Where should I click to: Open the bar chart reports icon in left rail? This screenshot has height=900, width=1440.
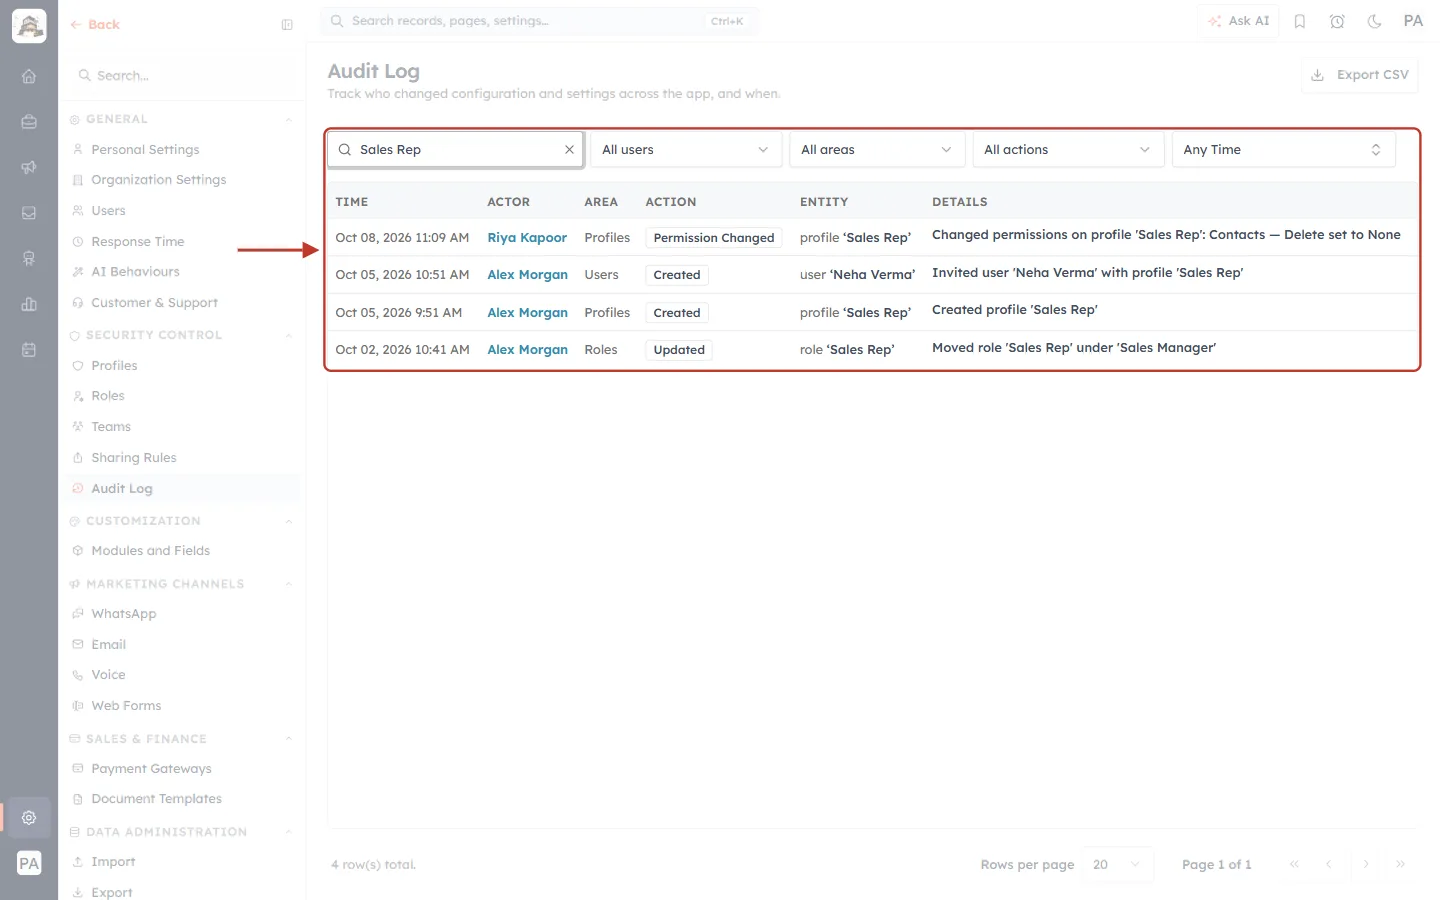[29, 304]
